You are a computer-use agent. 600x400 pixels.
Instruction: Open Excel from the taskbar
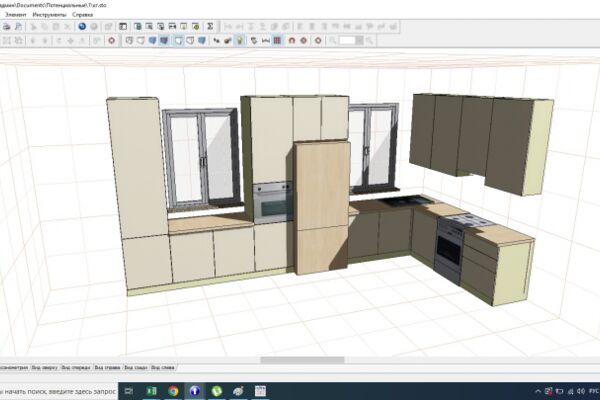coord(152,391)
